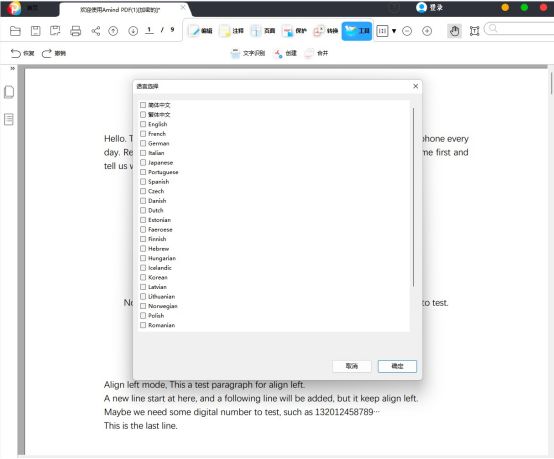Image resolution: width=554 pixels, height=459 pixels.
Task: Click the print icon in the toolbar
Action: pyautogui.click(x=75, y=31)
